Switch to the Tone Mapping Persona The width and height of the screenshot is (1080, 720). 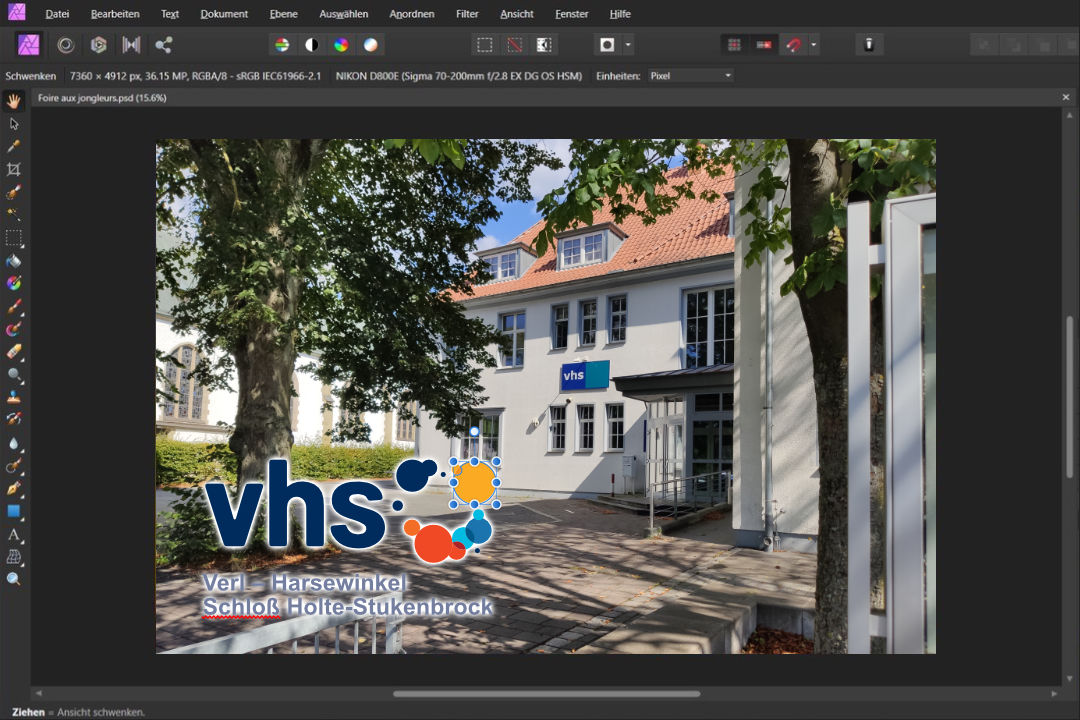[x=131, y=45]
